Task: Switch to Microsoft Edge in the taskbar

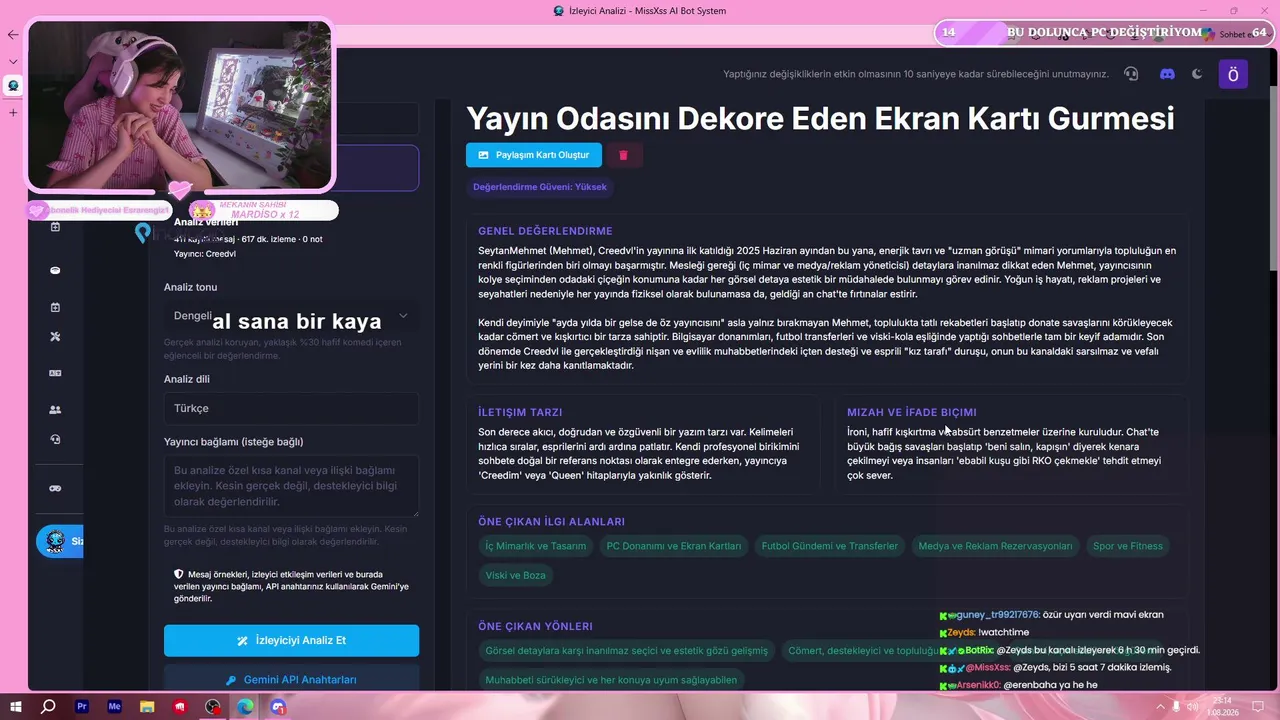Action: coord(245,707)
